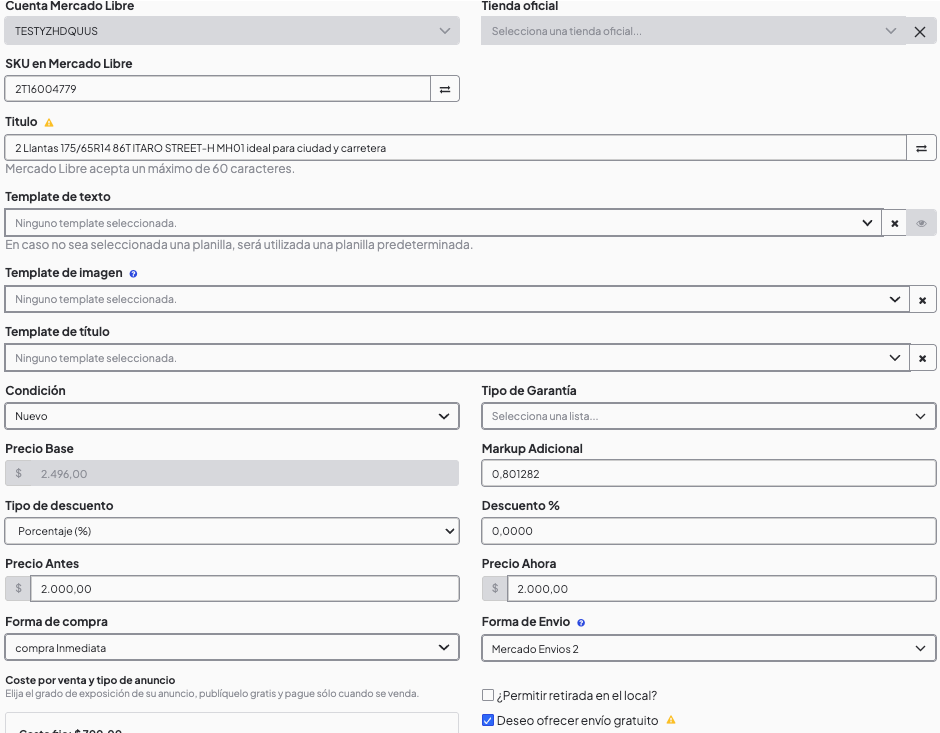Open help icon next to Template de imagen
The width and height of the screenshot is (940, 733).
[x=133, y=274]
